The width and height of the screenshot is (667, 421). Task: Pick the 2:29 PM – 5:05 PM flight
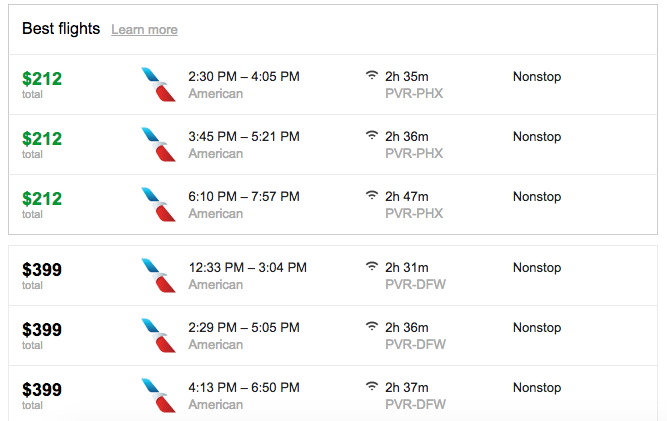tap(333, 336)
